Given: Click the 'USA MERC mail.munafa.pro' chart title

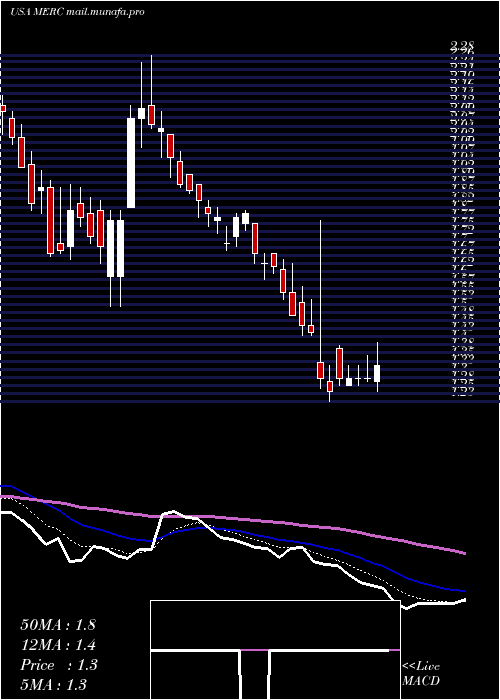Looking at the screenshot, I should (77, 12).
